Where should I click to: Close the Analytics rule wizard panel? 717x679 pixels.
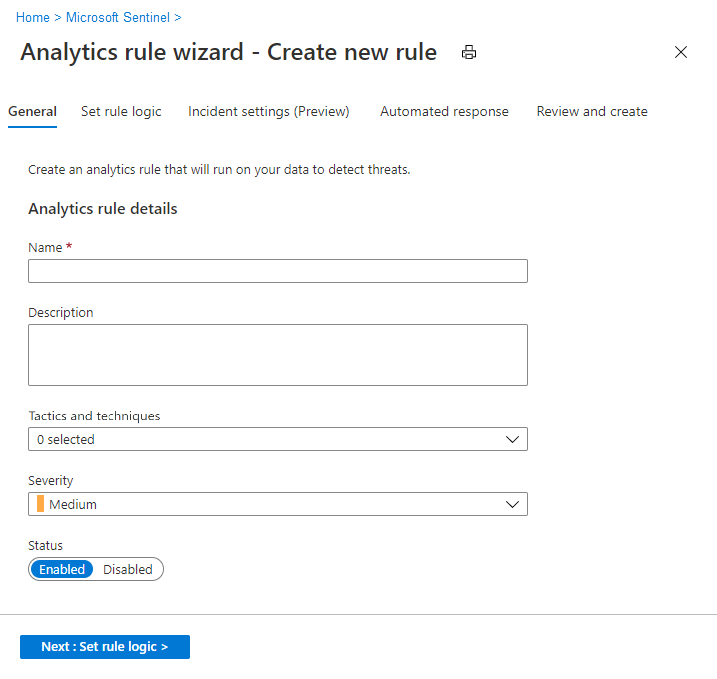(x=681, y=52)
